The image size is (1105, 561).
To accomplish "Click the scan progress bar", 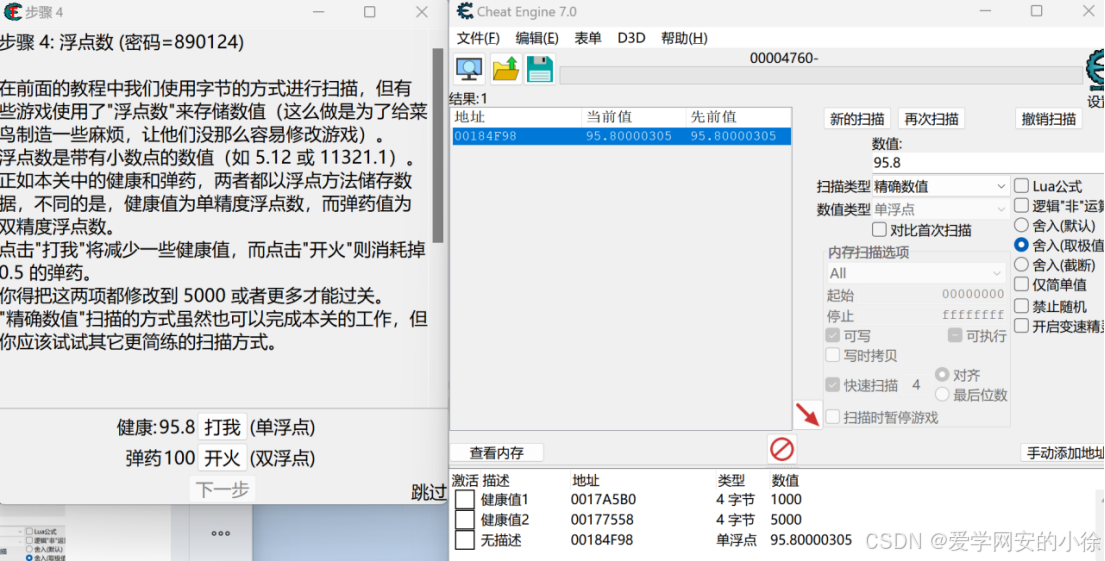I will 821,75.
